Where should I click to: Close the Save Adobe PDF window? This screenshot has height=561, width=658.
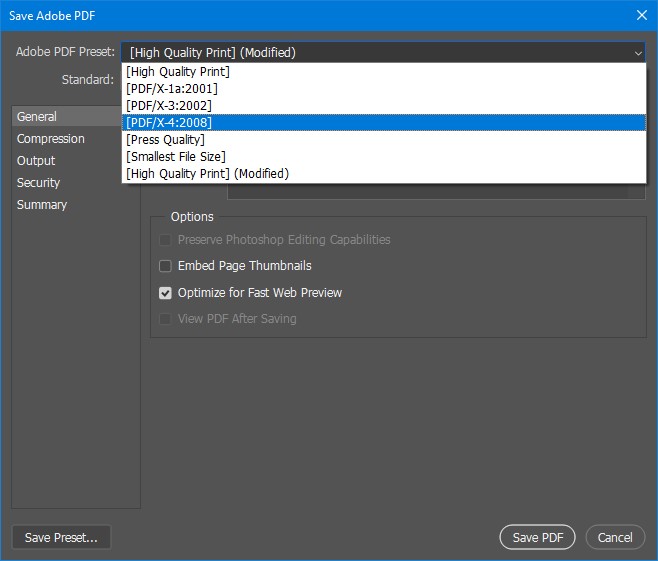tap(642, 15)
